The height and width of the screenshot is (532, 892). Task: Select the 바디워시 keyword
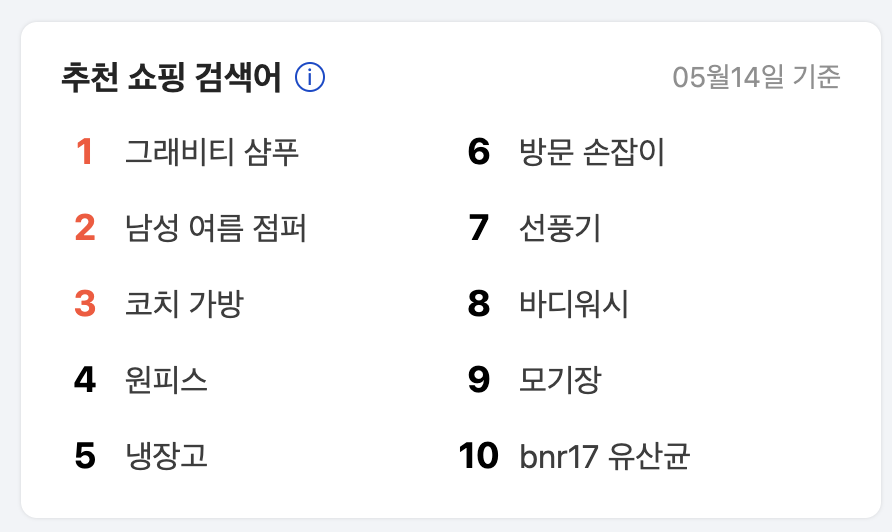(573, 304)
